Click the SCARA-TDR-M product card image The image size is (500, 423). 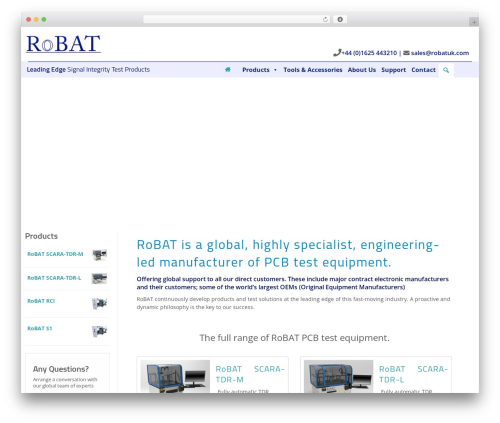175,376
